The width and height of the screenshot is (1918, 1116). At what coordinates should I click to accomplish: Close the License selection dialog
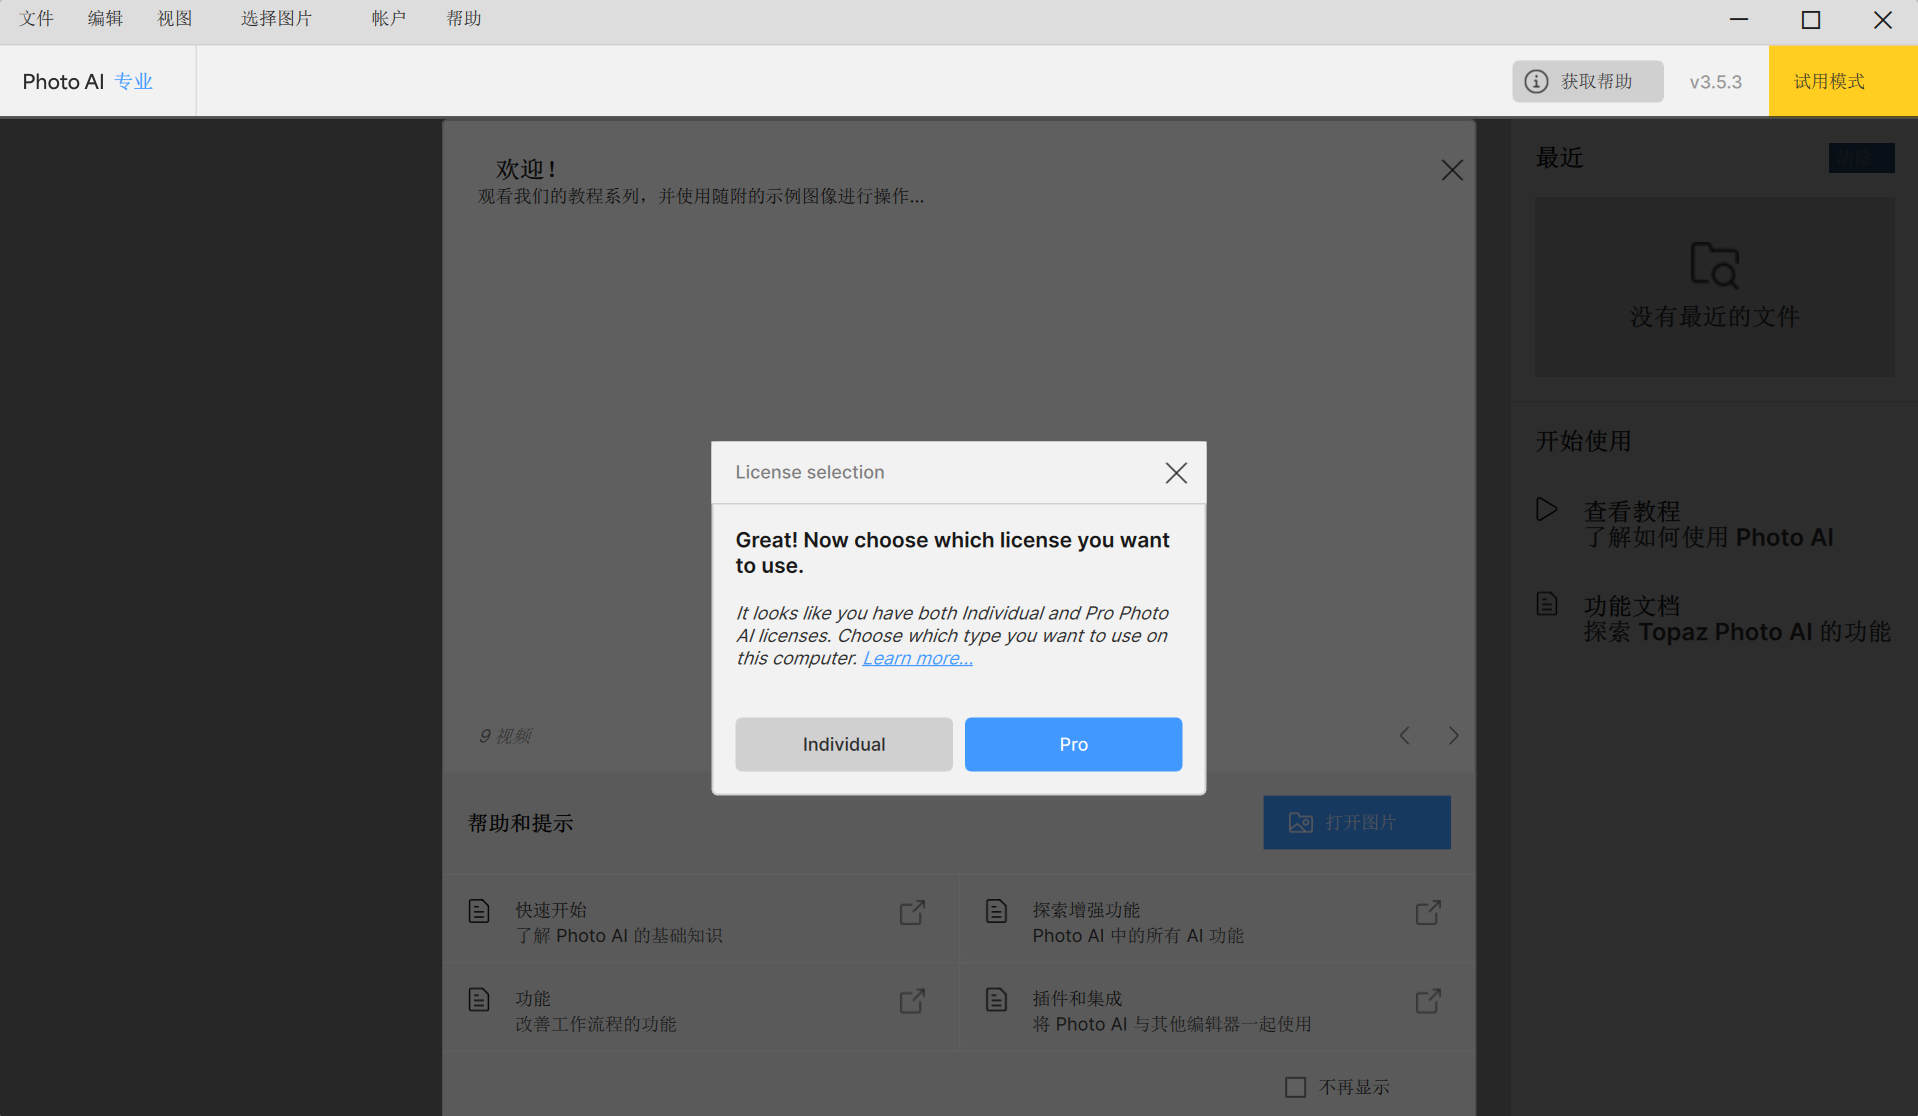(1176, 473)
